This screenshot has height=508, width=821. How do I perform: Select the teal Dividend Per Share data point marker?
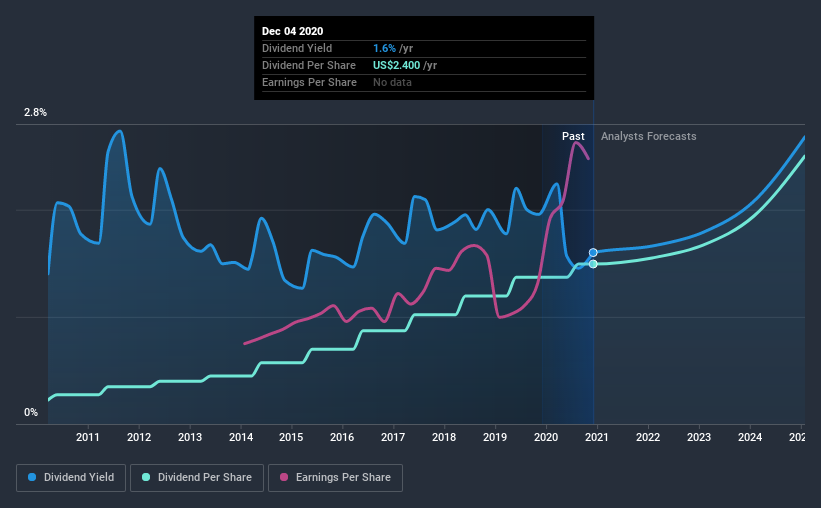(x=593, y=264)
